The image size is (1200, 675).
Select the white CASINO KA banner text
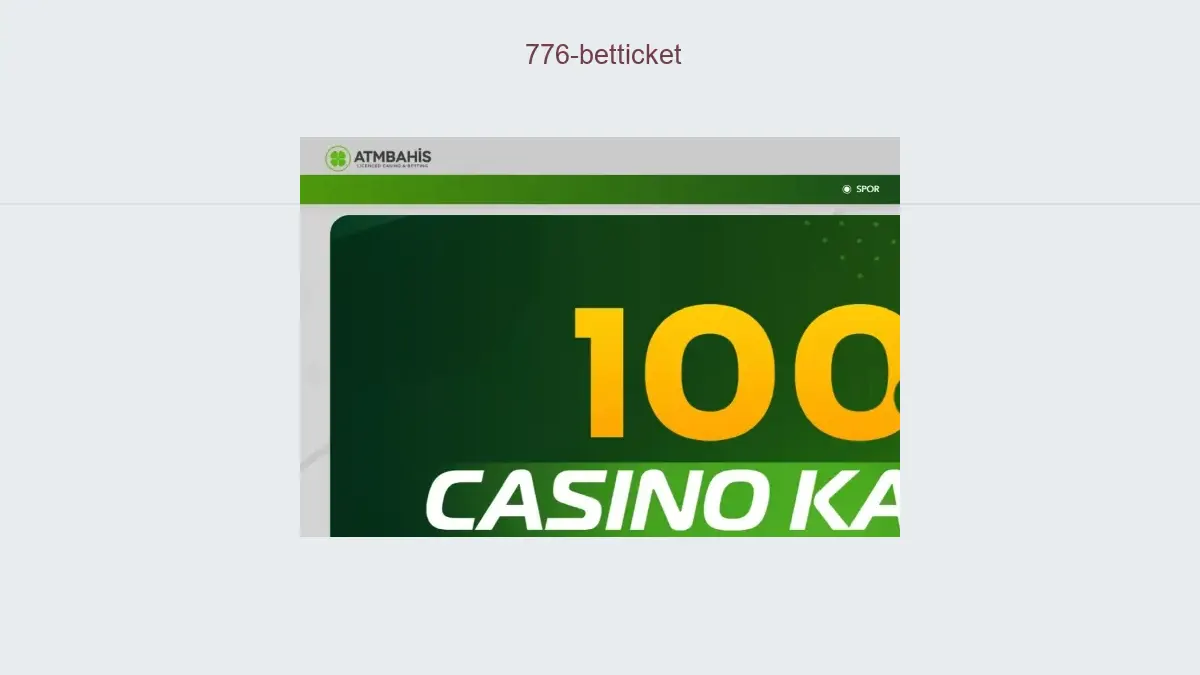coord(664,502)
